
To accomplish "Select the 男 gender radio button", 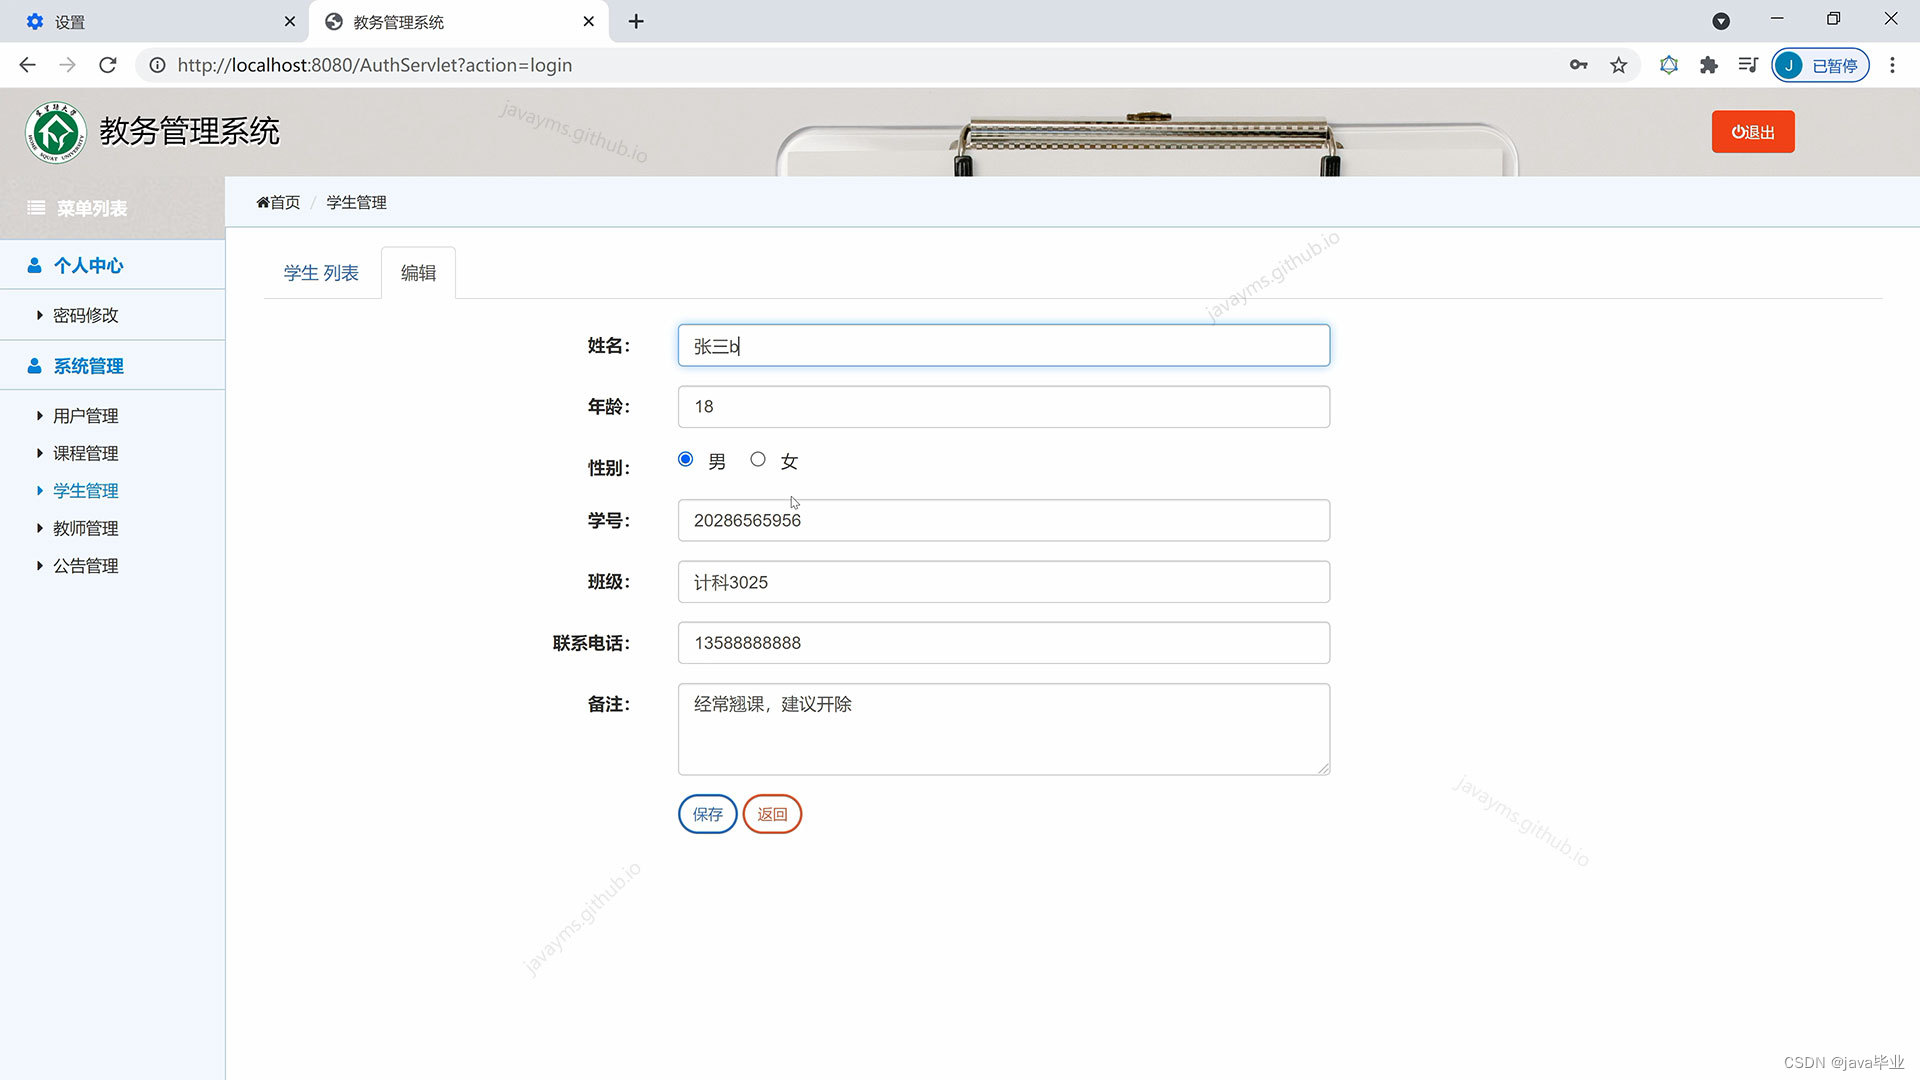I will pyautogui.click(x=685, y=459).
